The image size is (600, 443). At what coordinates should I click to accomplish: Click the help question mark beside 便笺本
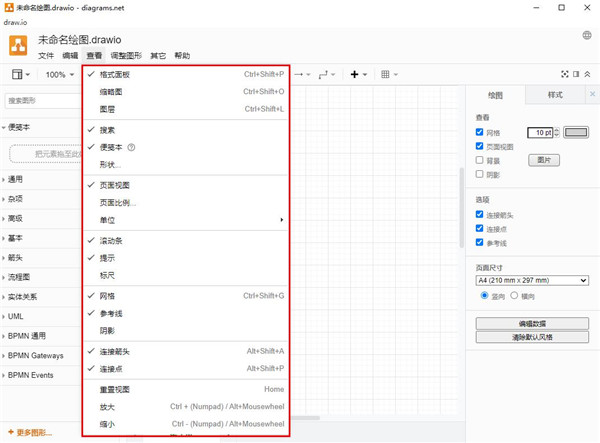(131, 147)
